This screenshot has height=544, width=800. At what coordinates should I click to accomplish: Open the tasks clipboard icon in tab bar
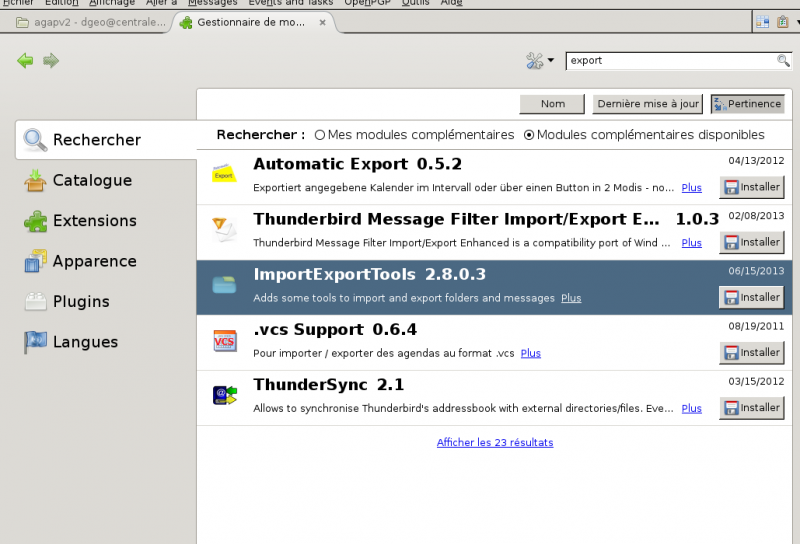click(x=783, y=22)
